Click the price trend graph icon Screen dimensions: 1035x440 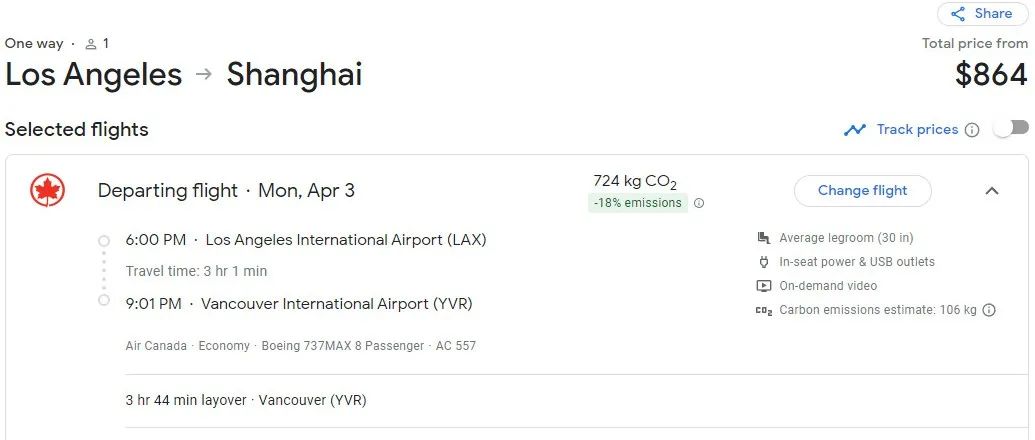pos(854,130)
